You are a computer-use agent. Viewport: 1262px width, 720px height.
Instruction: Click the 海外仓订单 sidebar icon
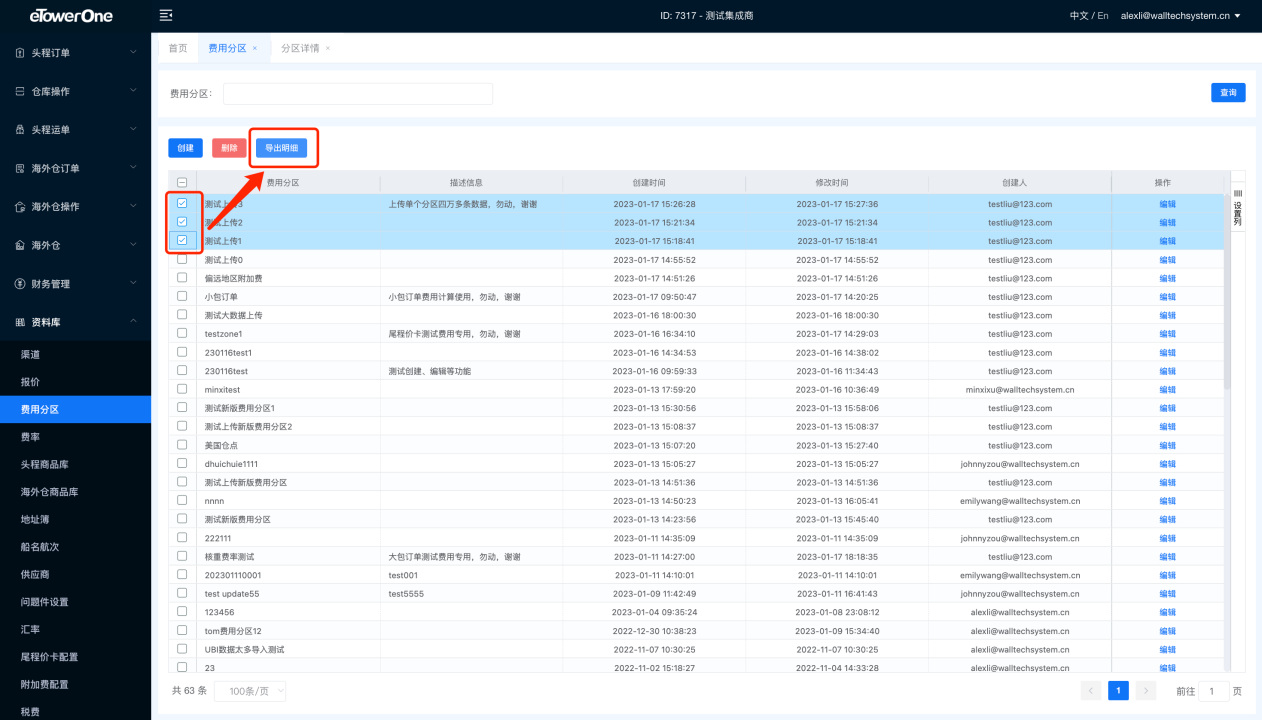click(x=20, y=168)
